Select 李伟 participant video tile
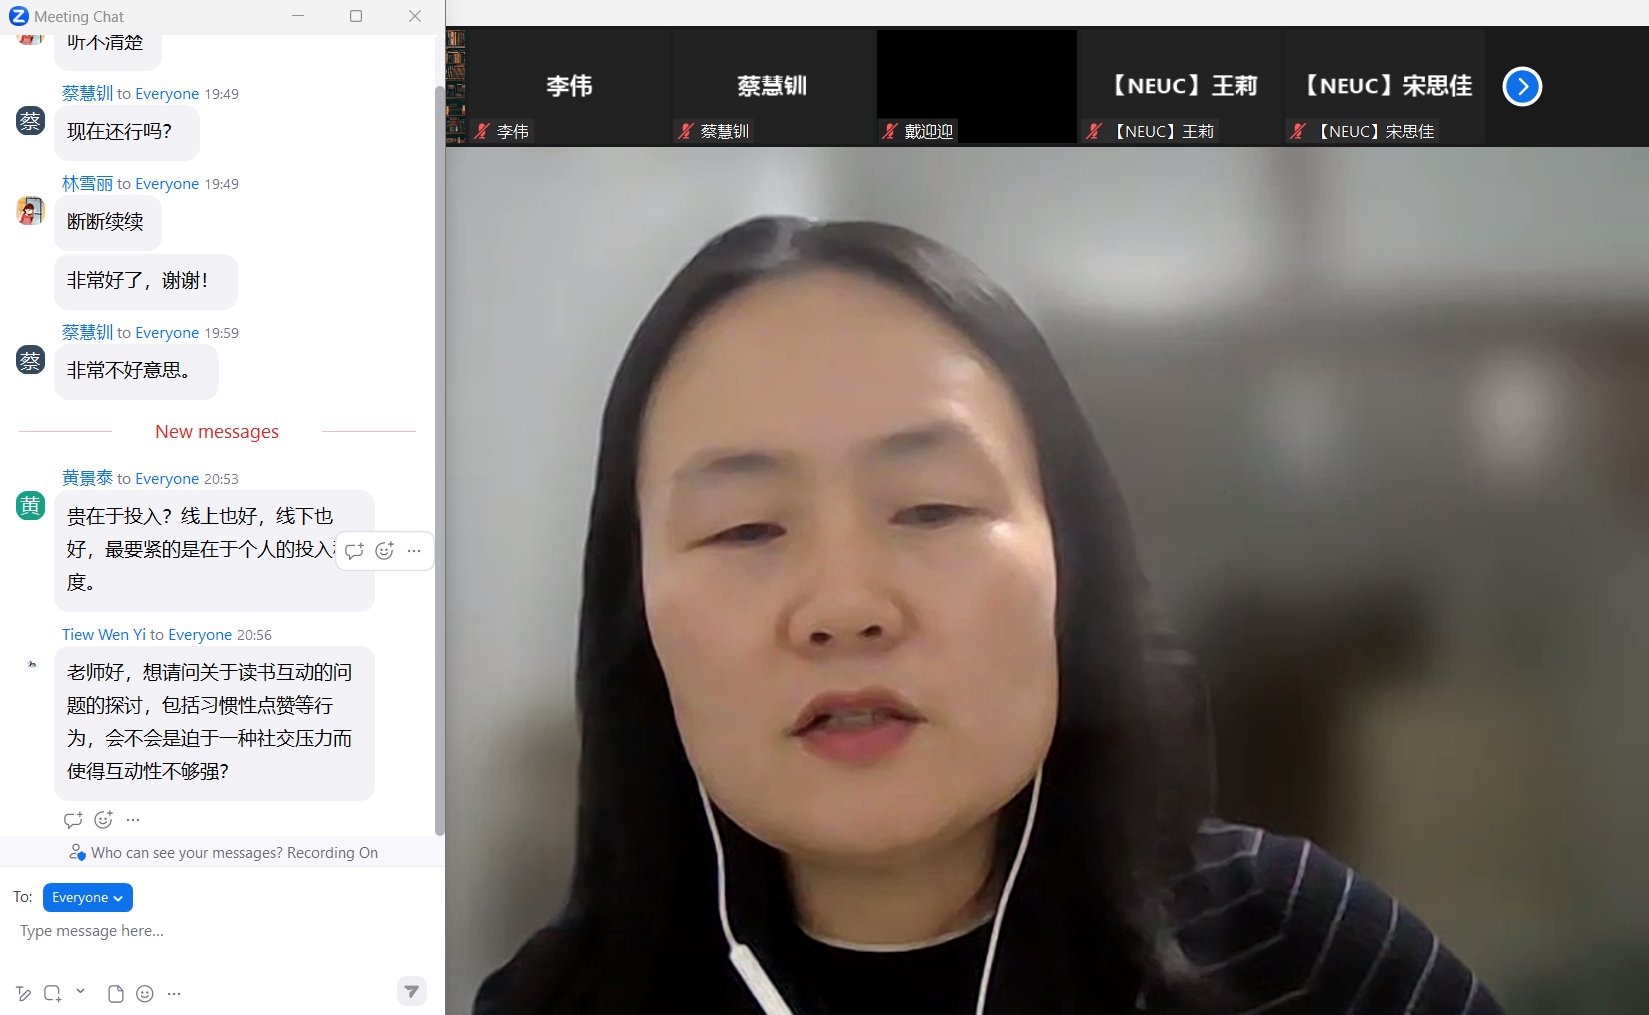1649x1015 pixels. 569,86
